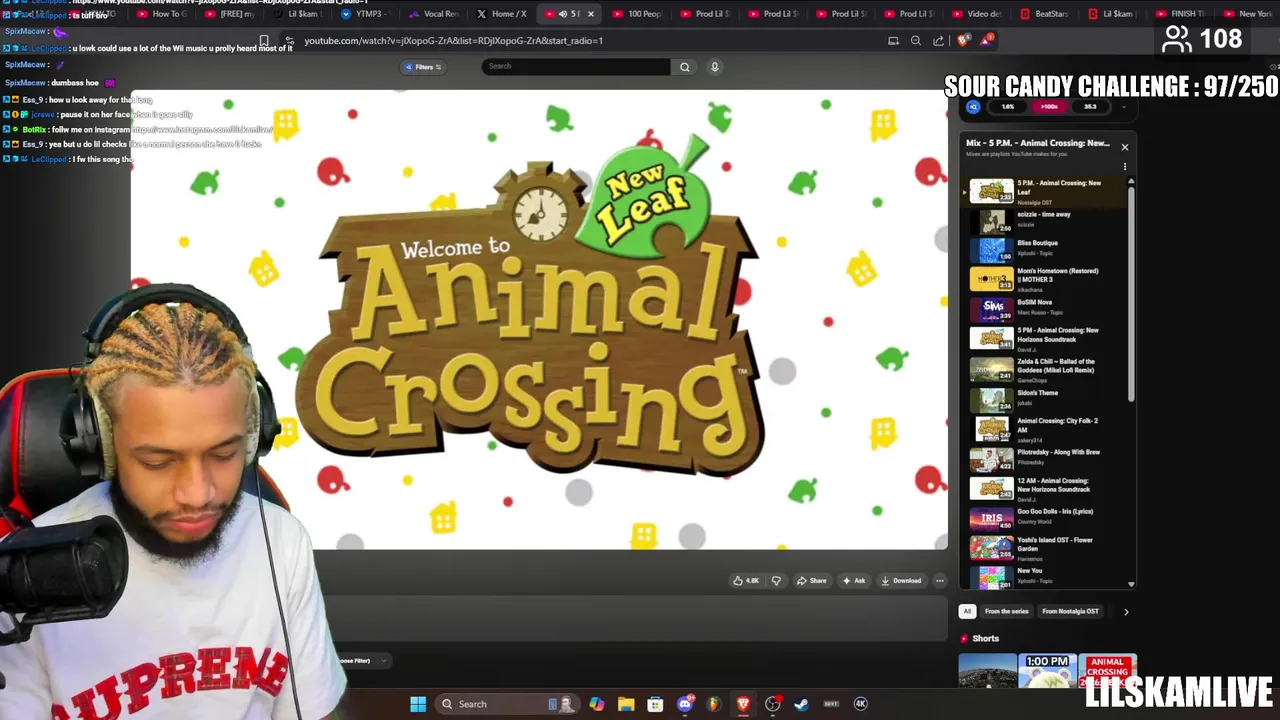The width and height of the screenshot is (1280, 720).
Task: Play 'Mom's Hometown (Restored)' from the playlist
Action: pos(1046,279)
